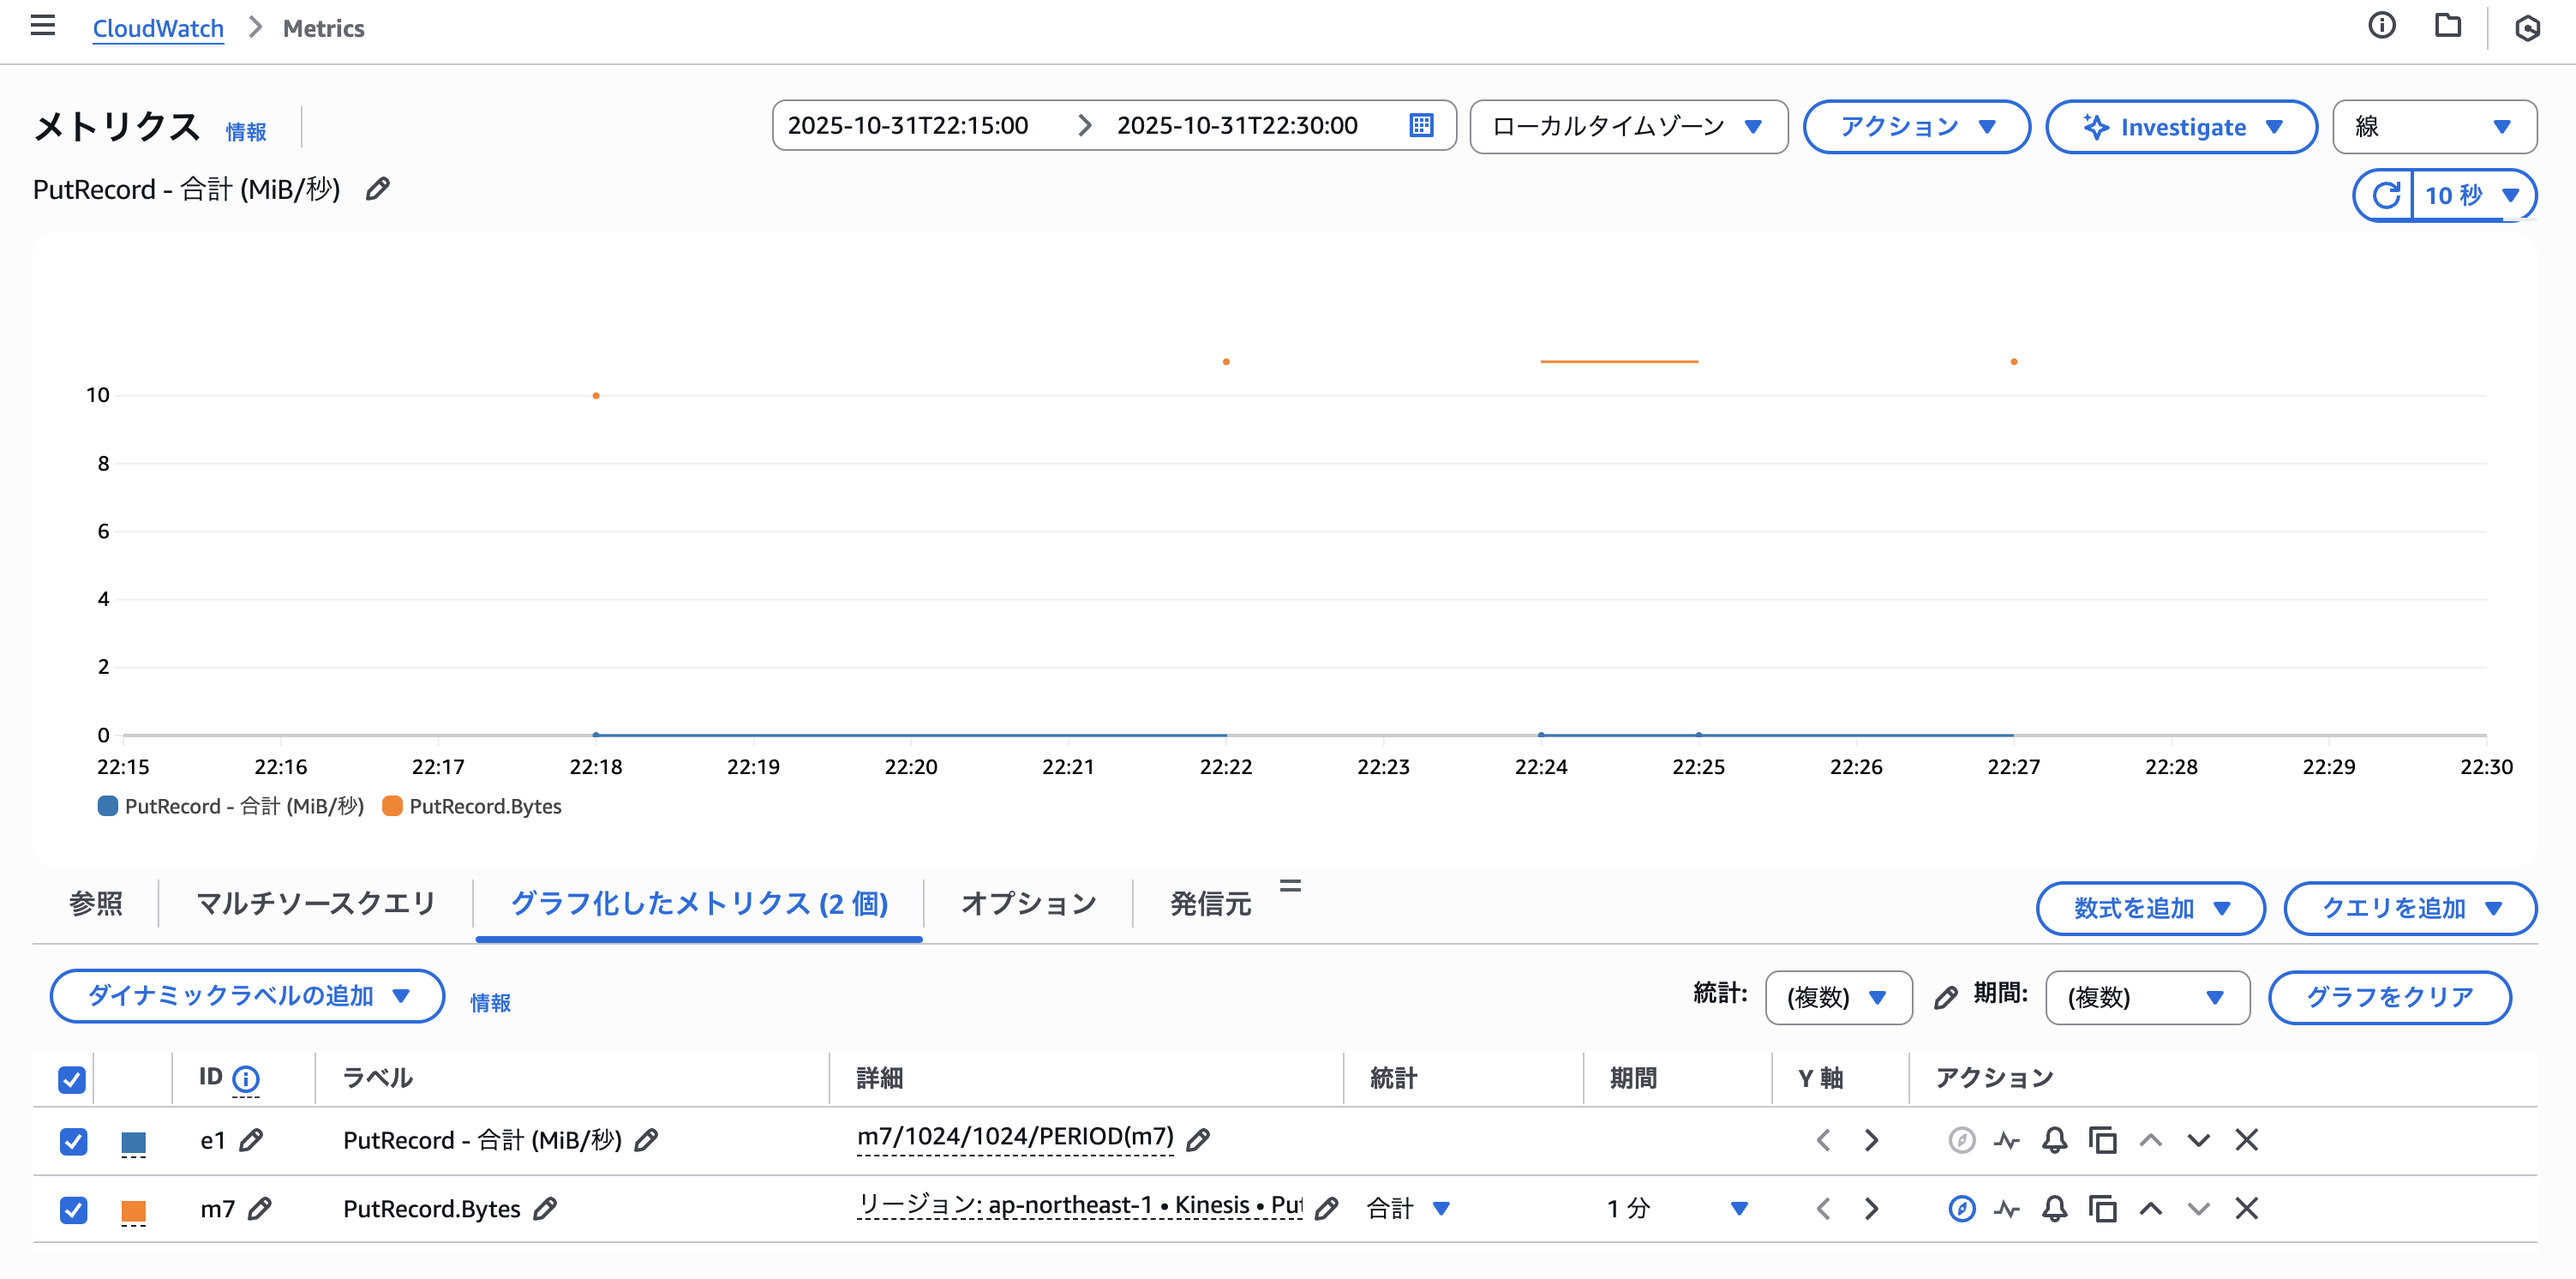Screen dimensions: 2576x1279
Task: Switch to the マルチソースクエリ tab
Action: point(316,904)
